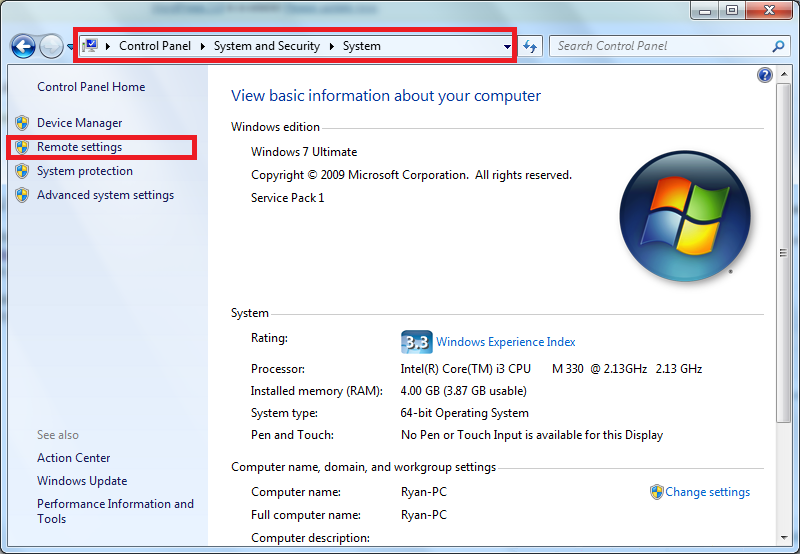Click the vertical scrollbar down arrow
Viewport: 800px width, 554px height.
783,537
